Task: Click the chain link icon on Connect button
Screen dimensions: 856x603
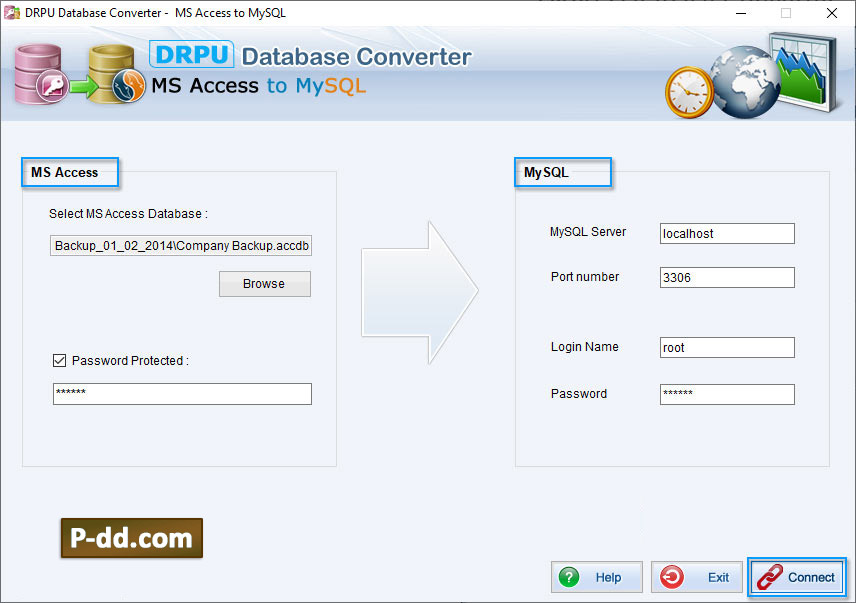Action: click(x=769, y=577)
